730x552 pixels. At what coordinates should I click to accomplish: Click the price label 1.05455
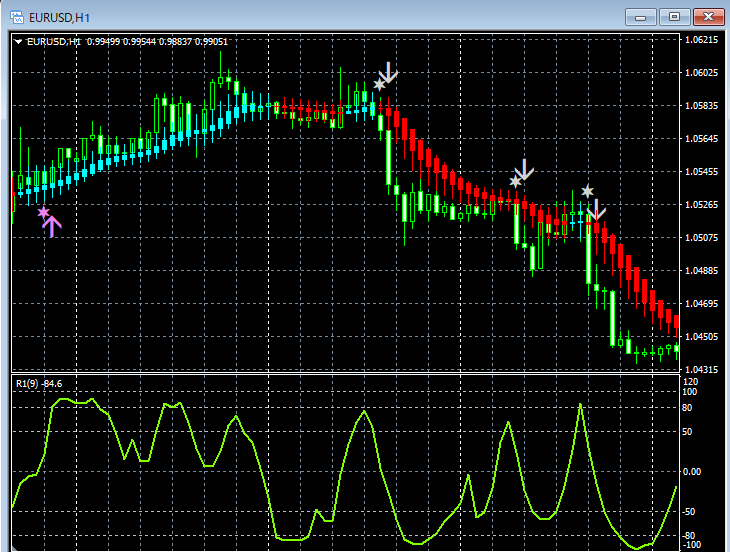click(701, 172)
